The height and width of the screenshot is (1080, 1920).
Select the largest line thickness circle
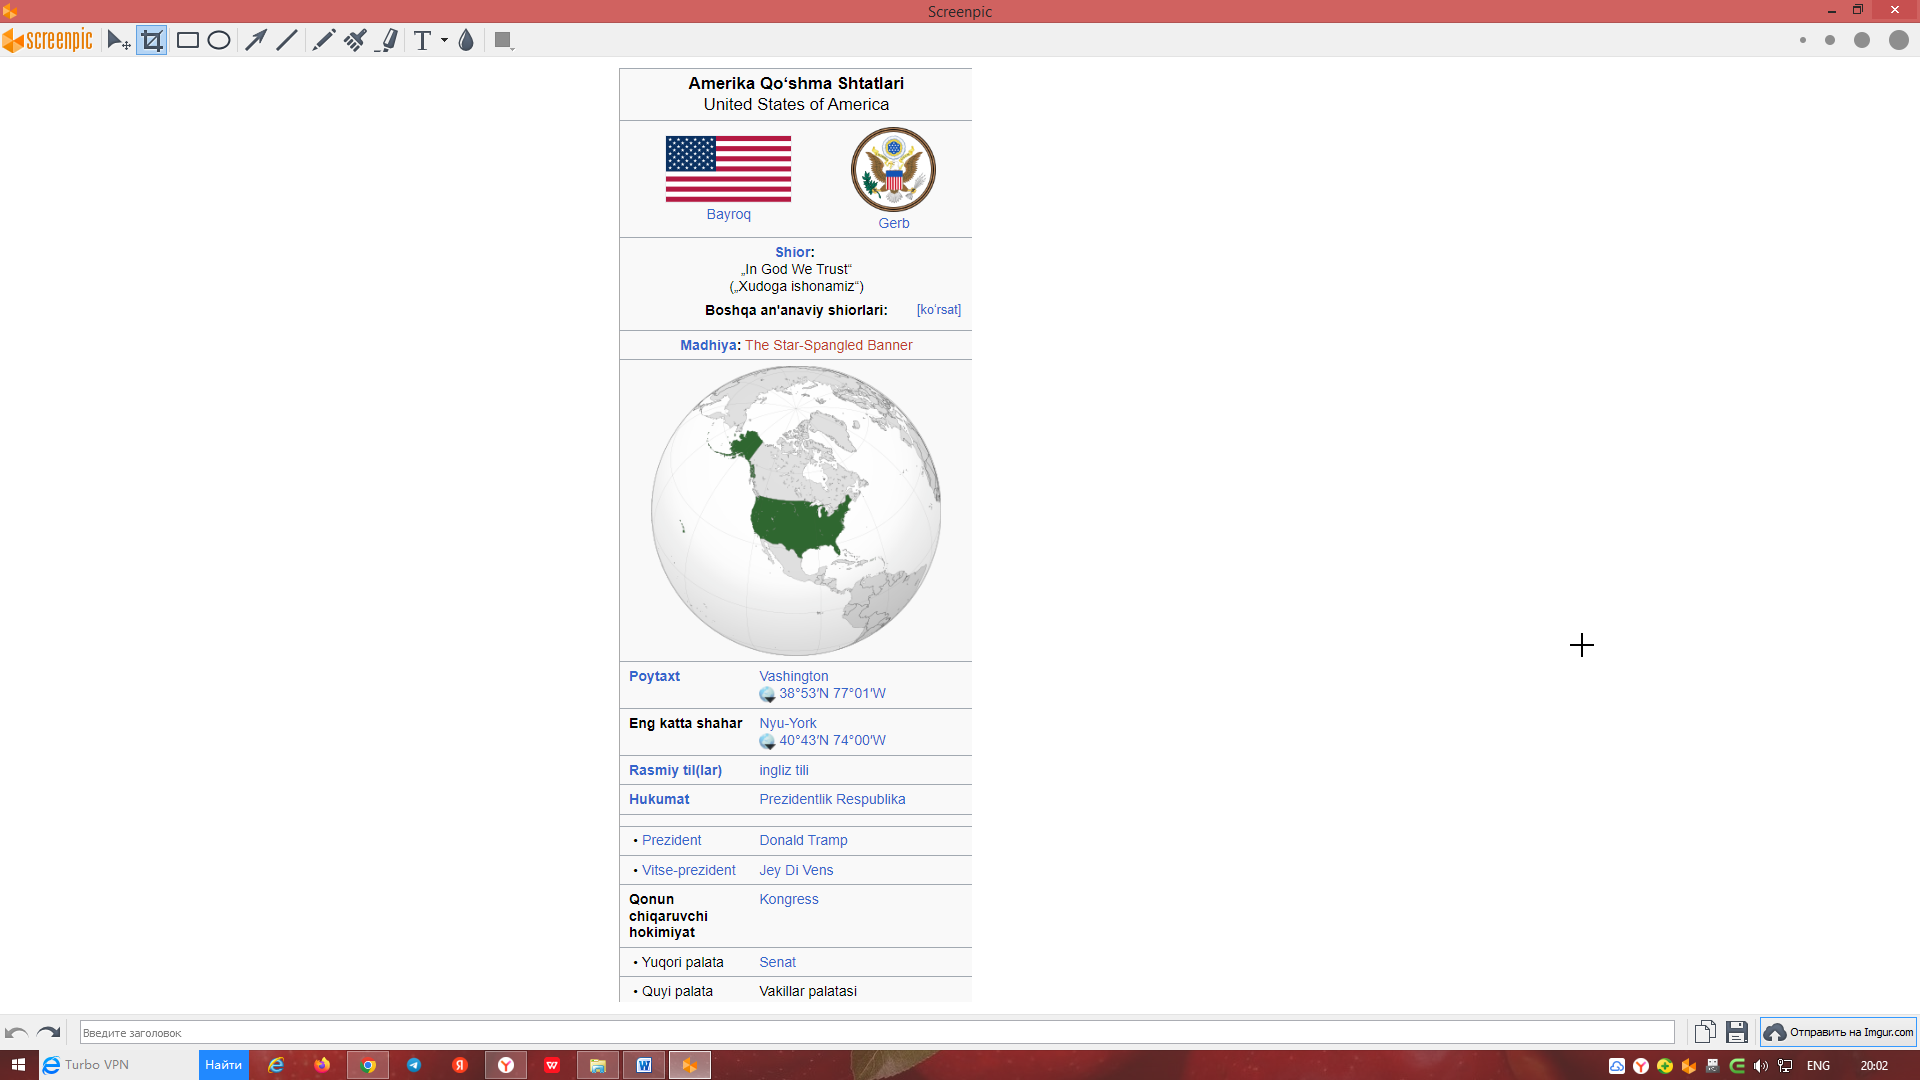point(1898,41)
